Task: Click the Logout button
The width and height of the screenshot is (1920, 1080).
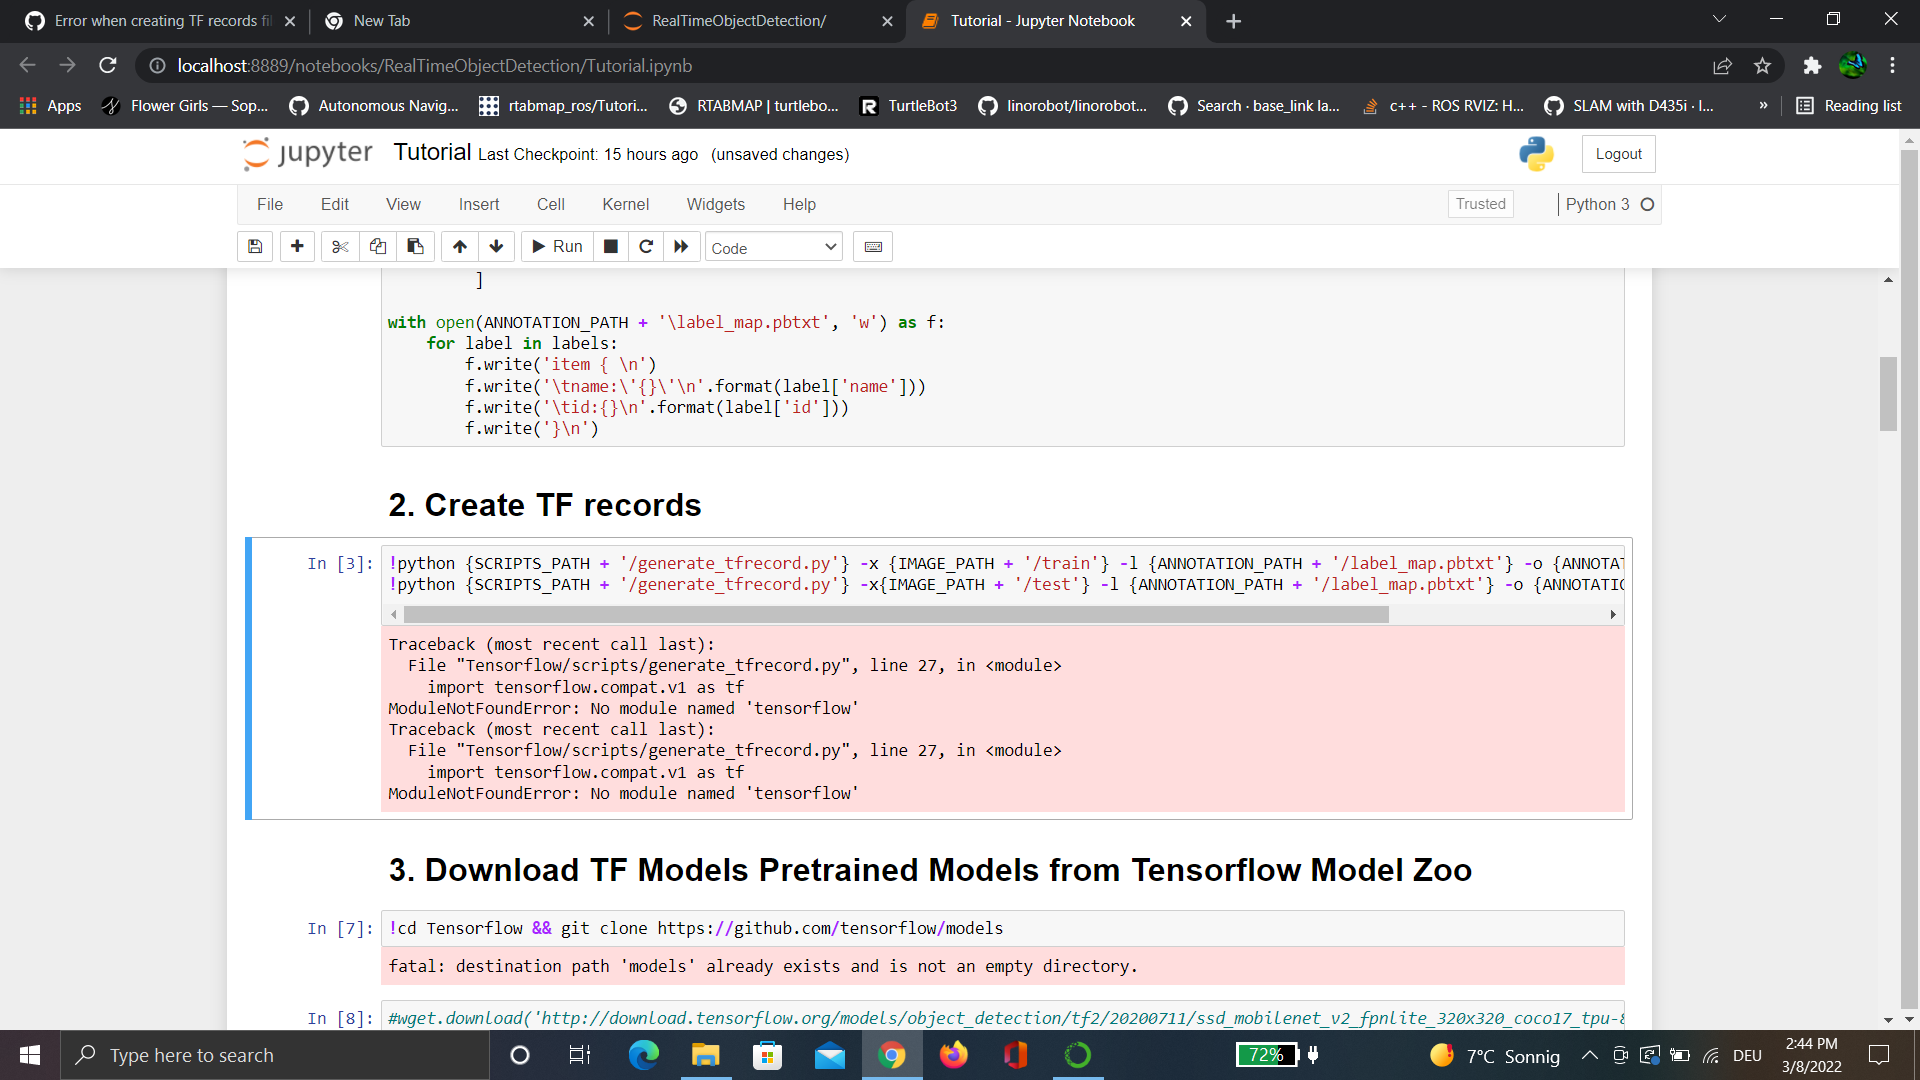Action: pyautogui.click(x=1618, y=154)
